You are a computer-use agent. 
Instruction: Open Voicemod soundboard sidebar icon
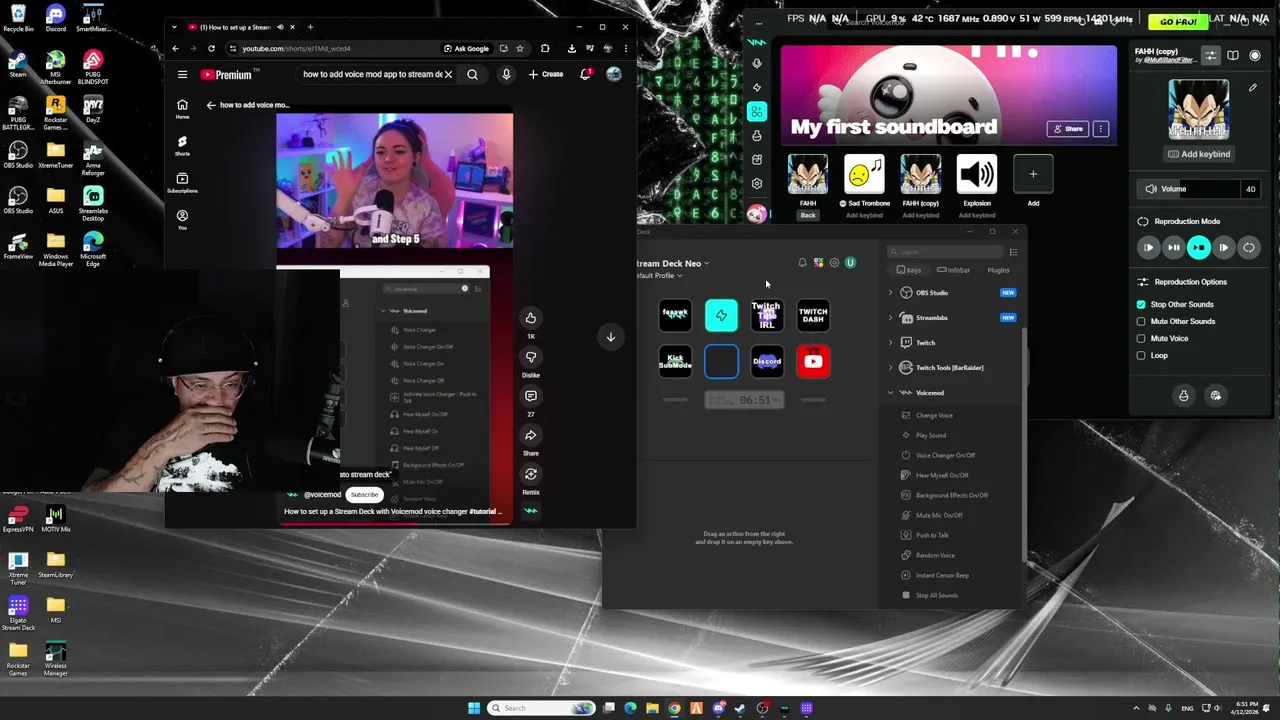757,112
